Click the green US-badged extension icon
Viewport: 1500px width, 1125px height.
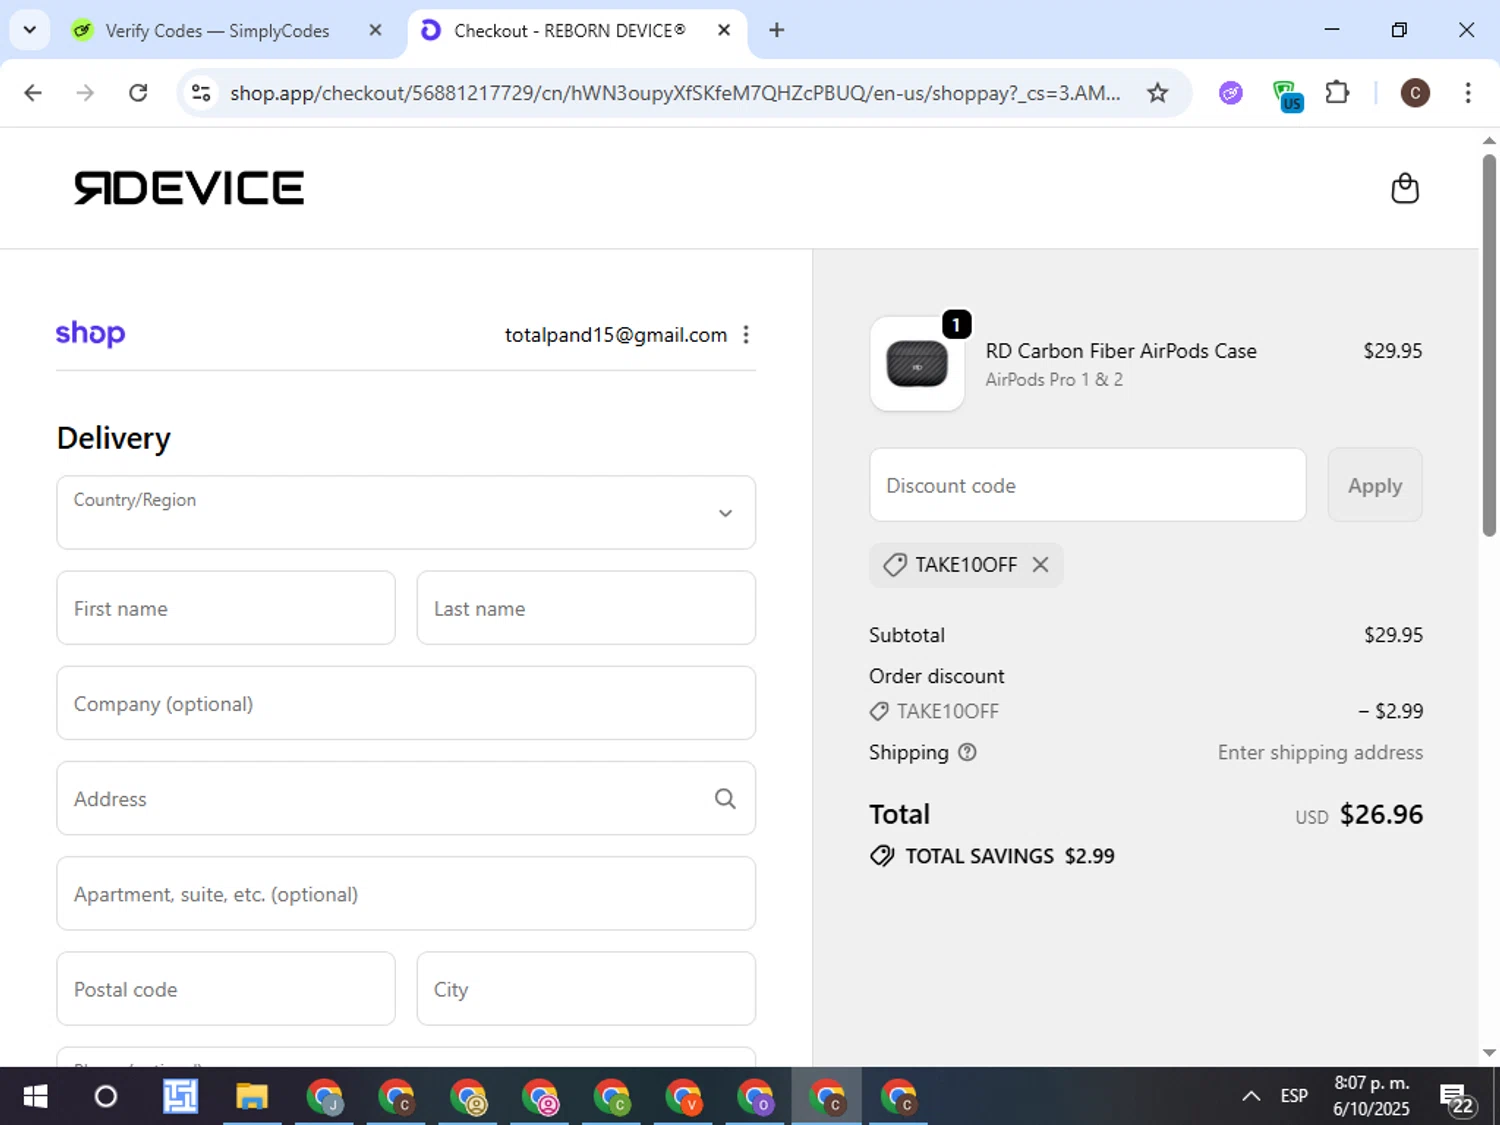point(1286,95)
